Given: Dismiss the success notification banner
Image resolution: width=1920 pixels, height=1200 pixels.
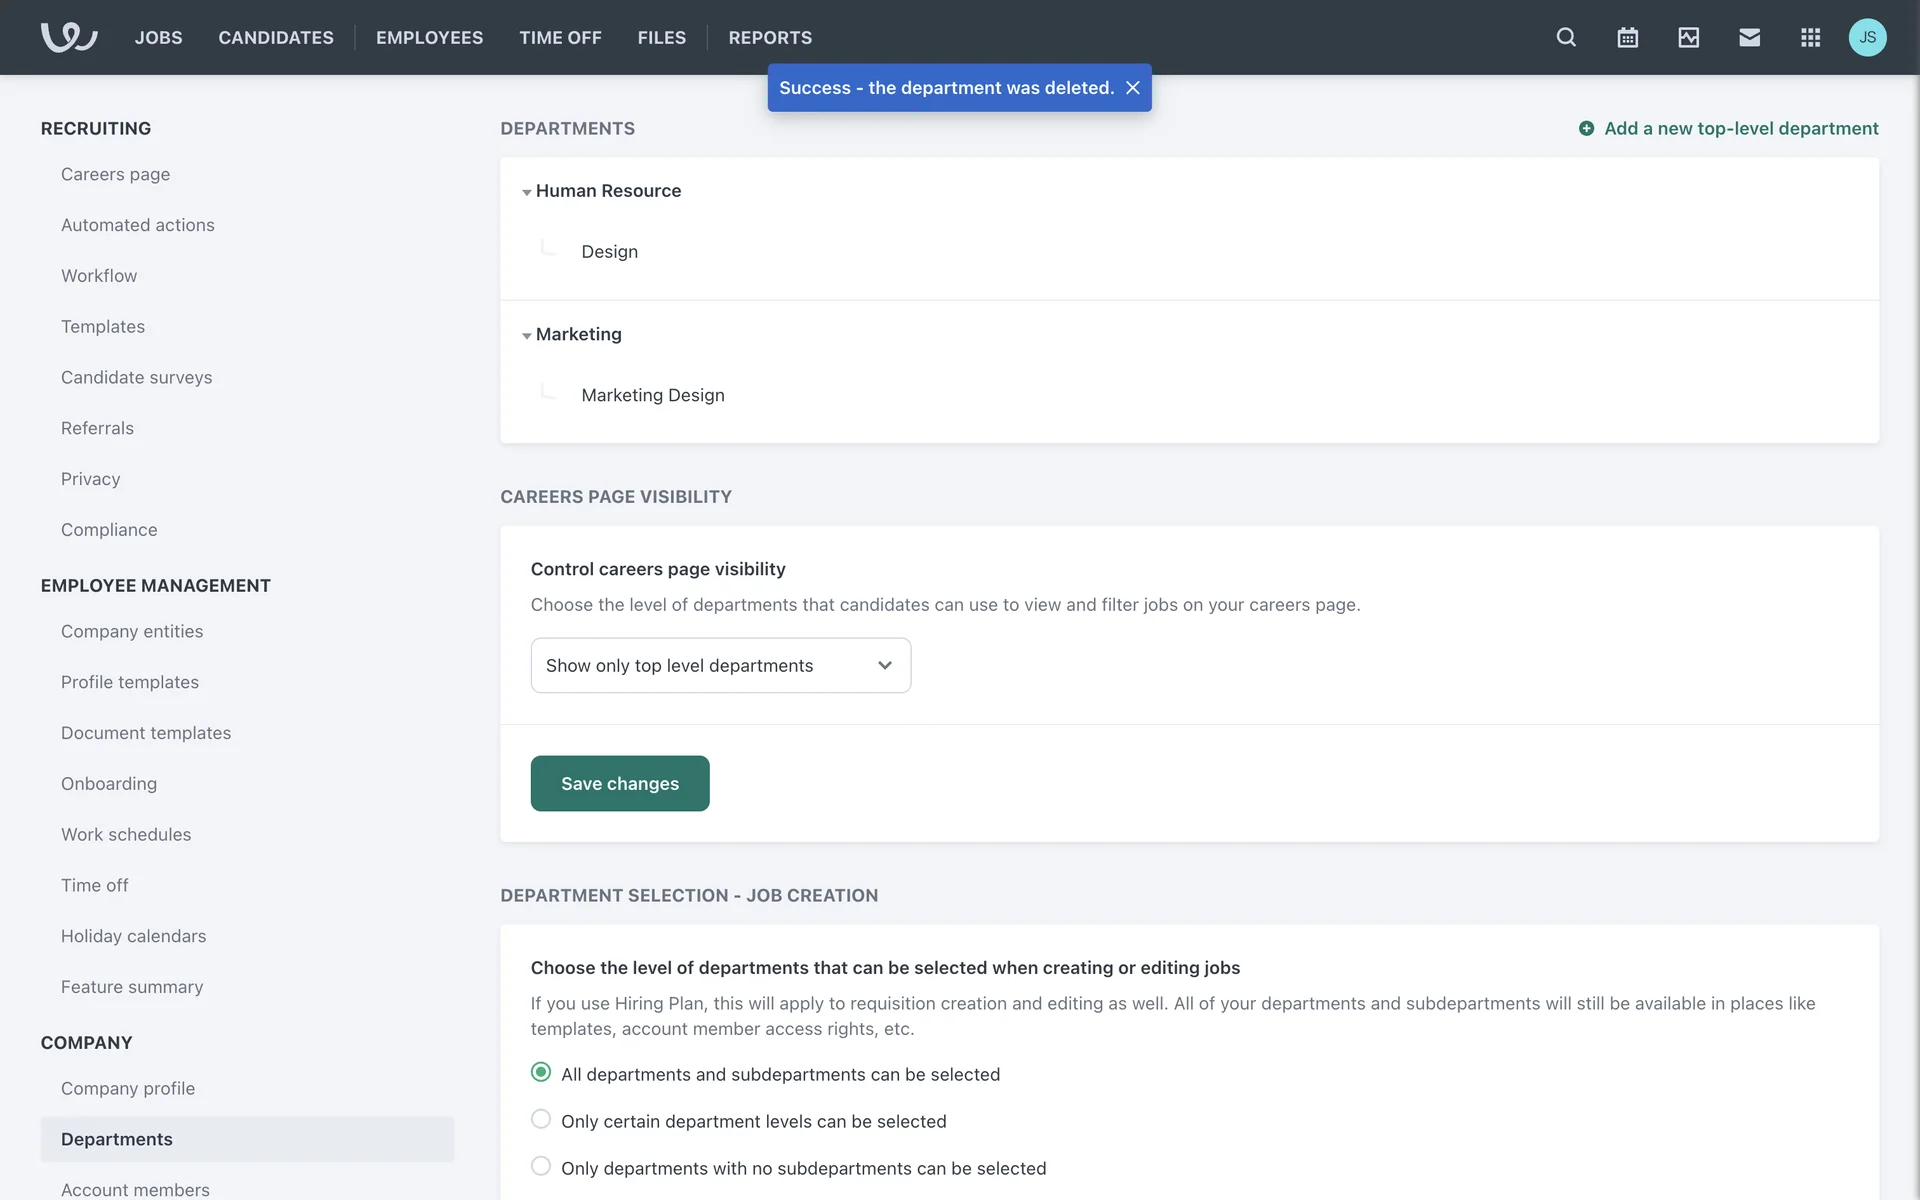Looking at the screenshot, I should pos(1133,88).
